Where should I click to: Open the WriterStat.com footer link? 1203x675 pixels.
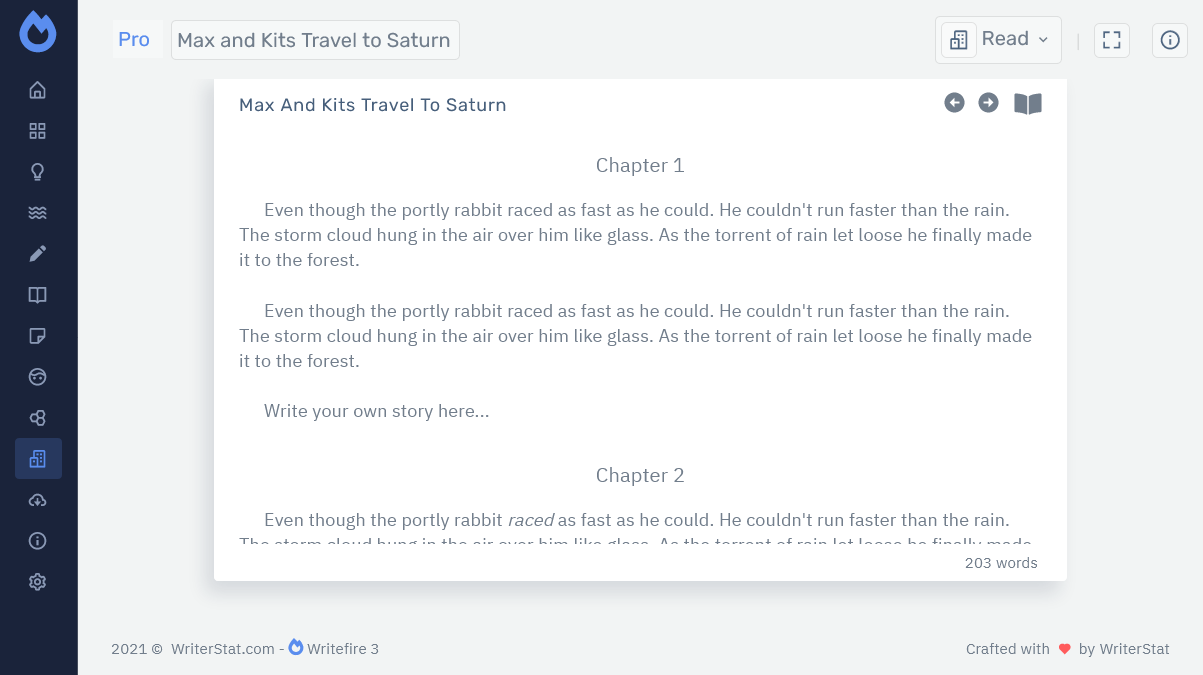coord(222,649)
